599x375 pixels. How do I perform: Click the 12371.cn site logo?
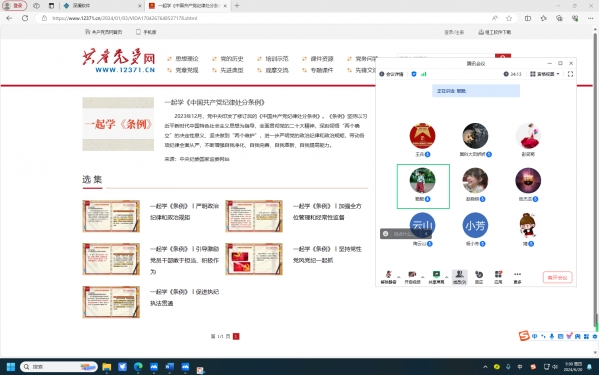[119, 60]
